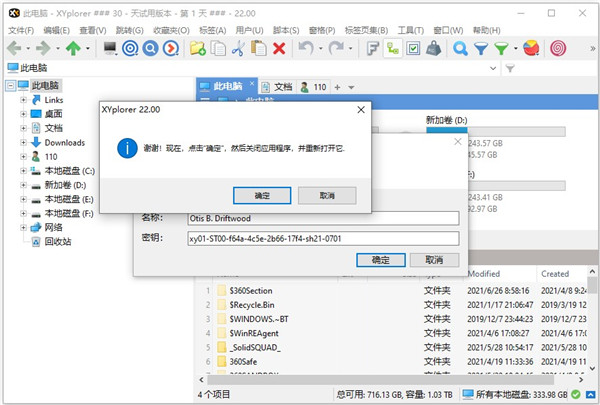
Task: Click the Redo icon in the toolbar
Action: point(336,48)
